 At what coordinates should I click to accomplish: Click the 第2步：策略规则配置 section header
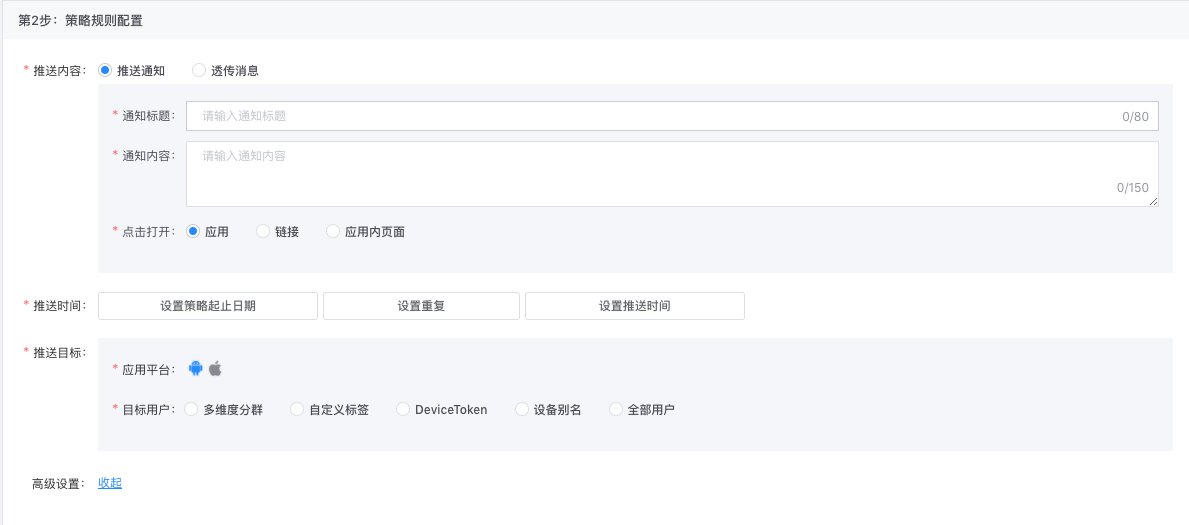pos(81,20)
